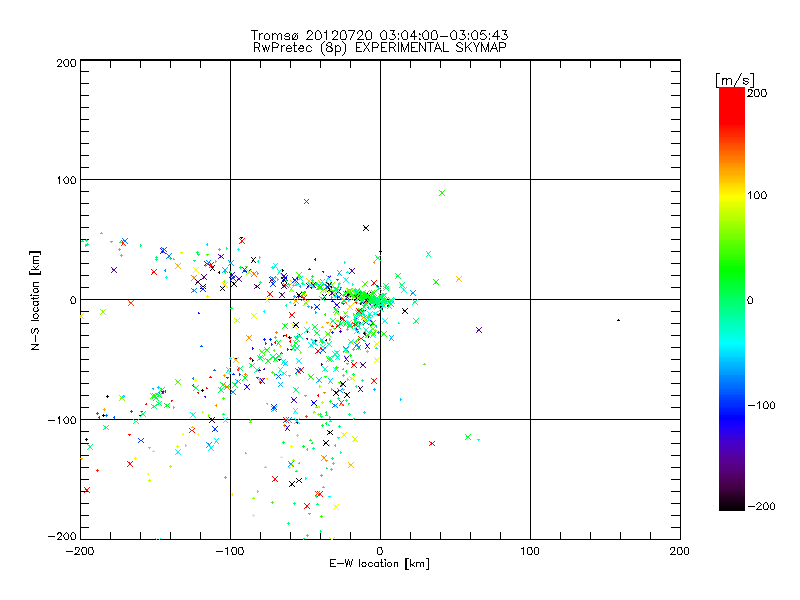This screenshot has width=800, height=600.
Task: Click the orange X marker east of origin
Action: click(x=459, y=279)
